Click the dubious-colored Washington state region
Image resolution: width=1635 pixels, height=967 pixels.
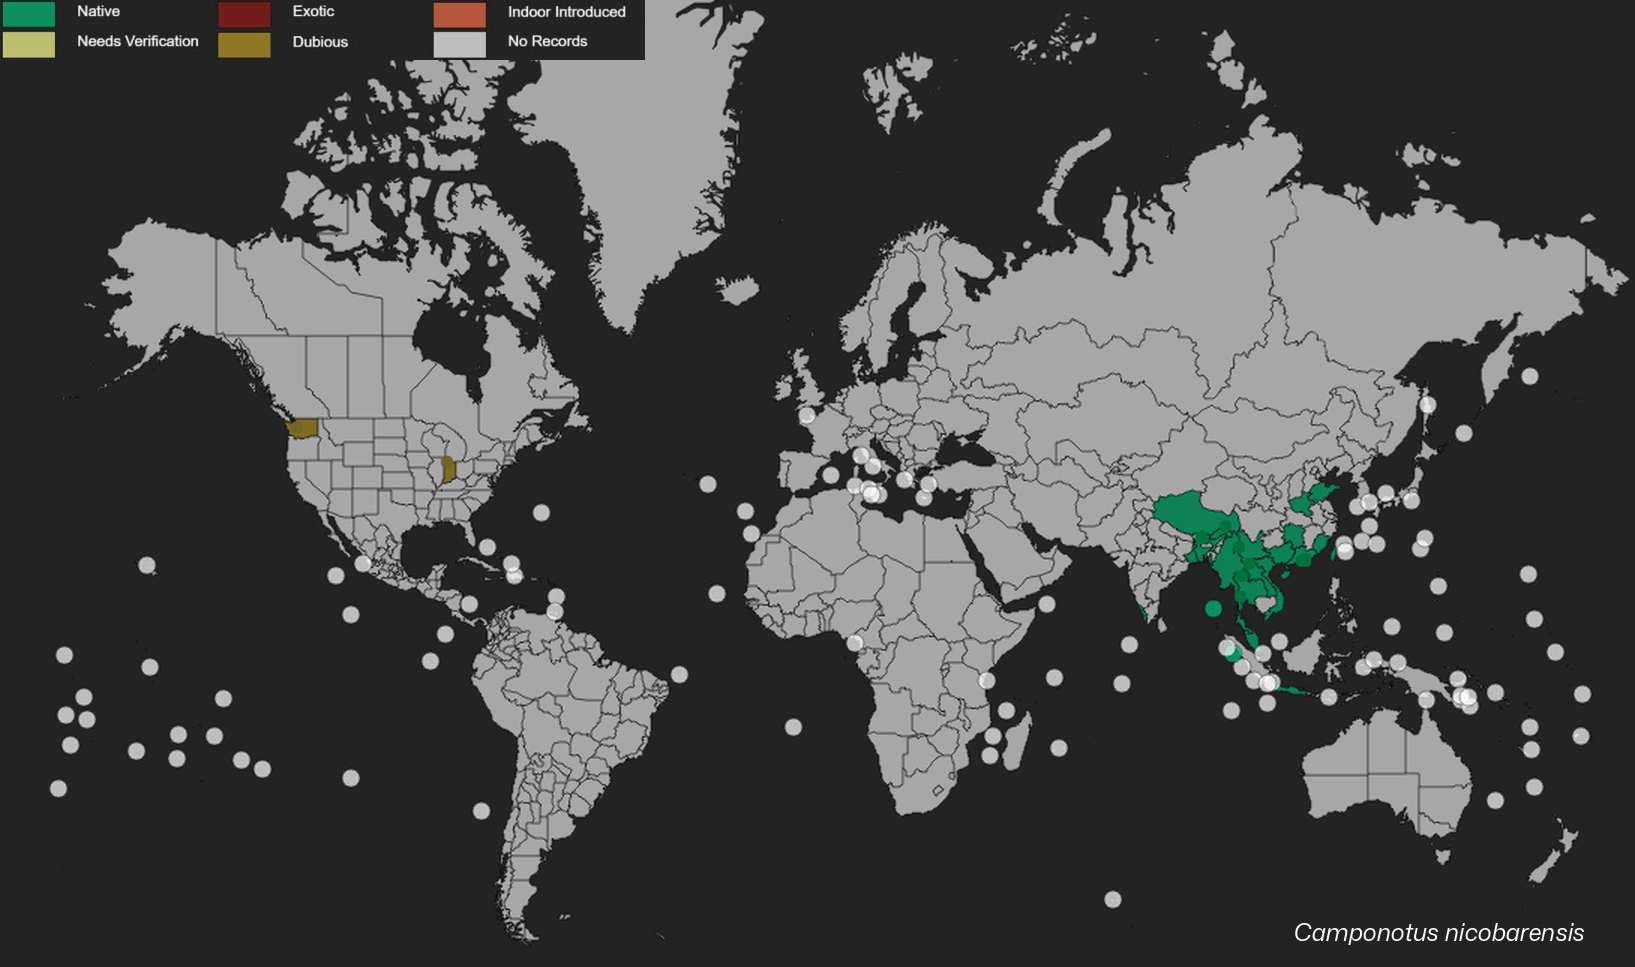[x=302, y=428]
